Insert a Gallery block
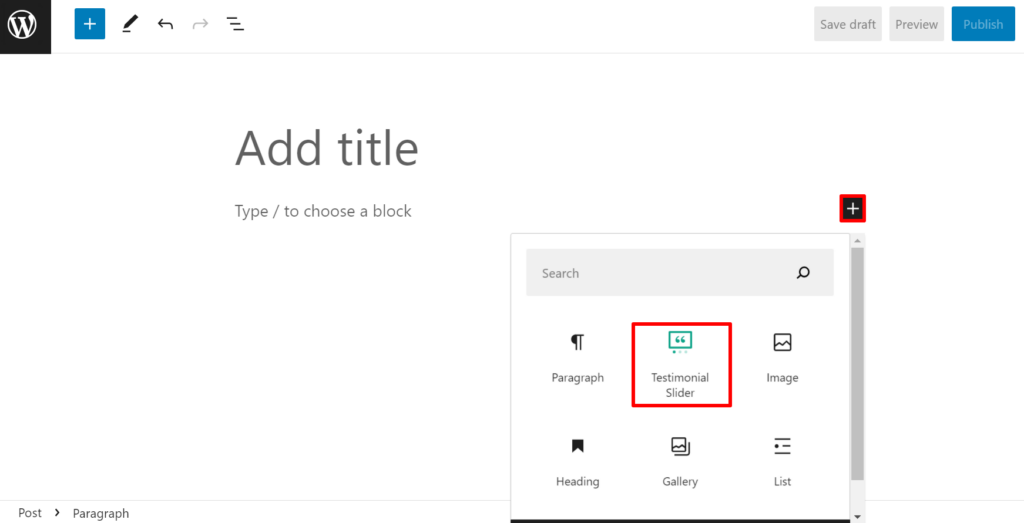Screen dimensions: 1024x523 [680, 460]
